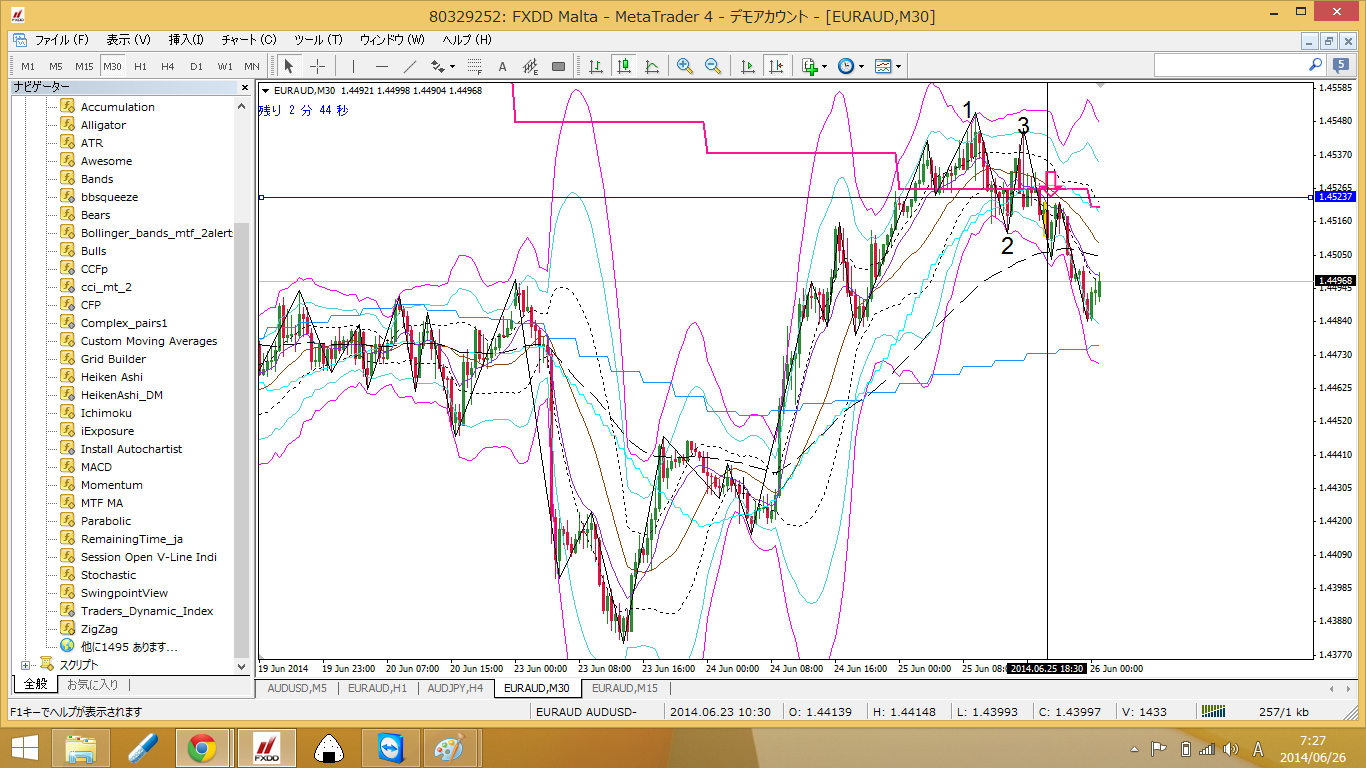Open the ヘルプ (H) menu
Image resolution: width=1366 pixels, height=768 pixels.
(467, 40)
